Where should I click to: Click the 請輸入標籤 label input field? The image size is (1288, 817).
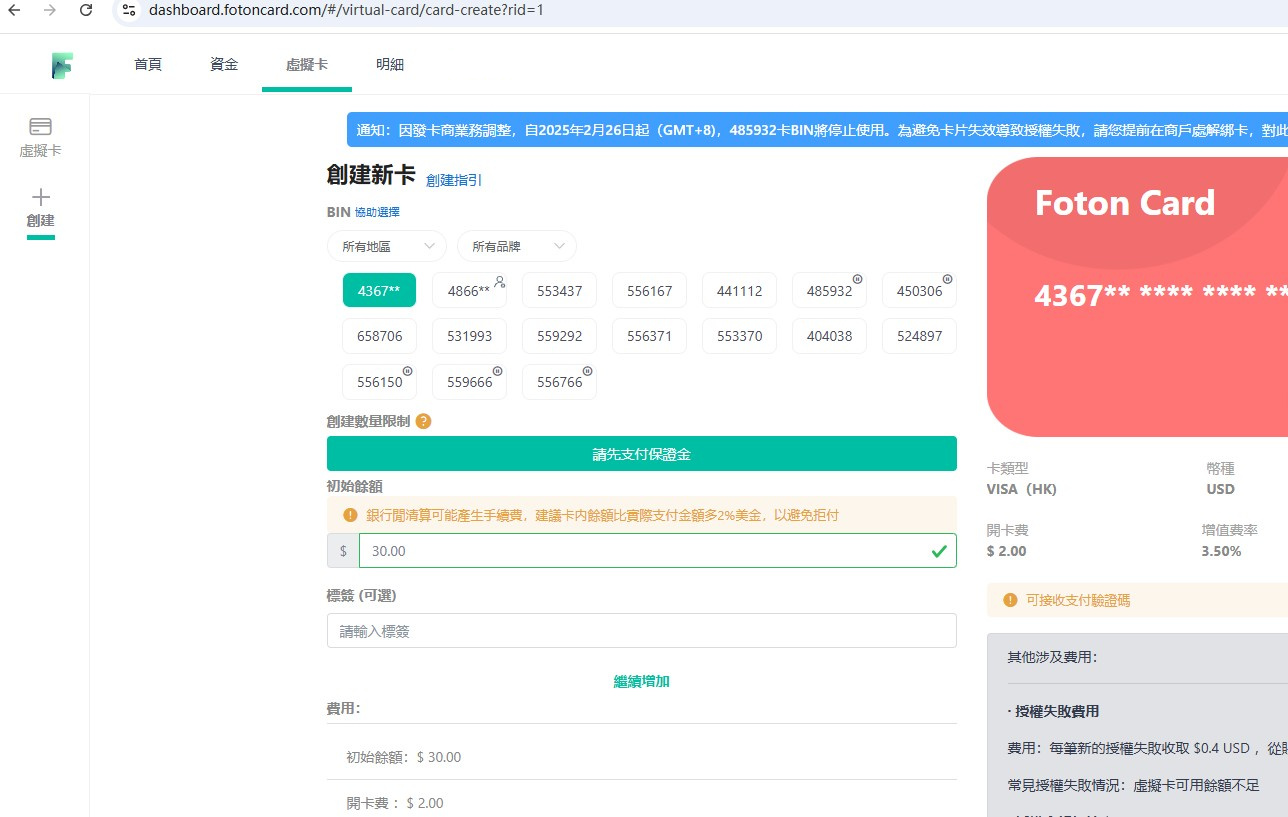click(x=642, y=631)
